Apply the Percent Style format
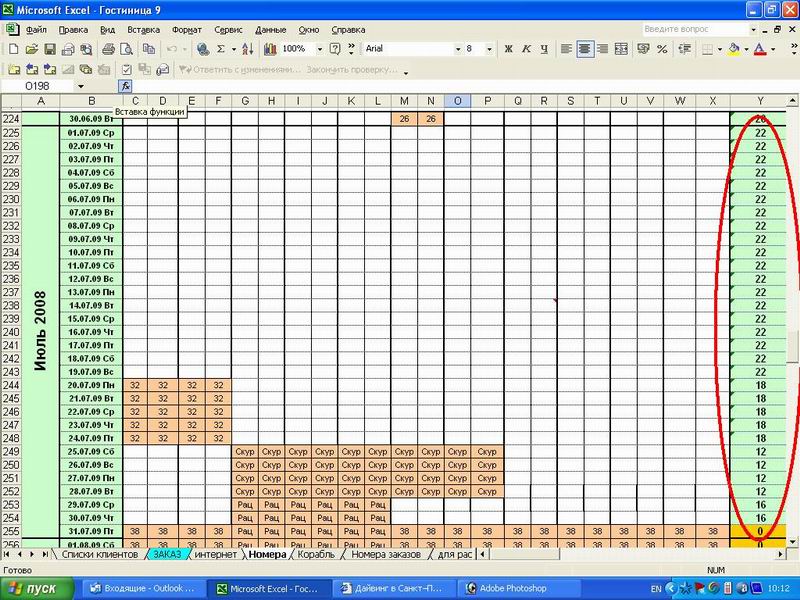 point(662,49)
